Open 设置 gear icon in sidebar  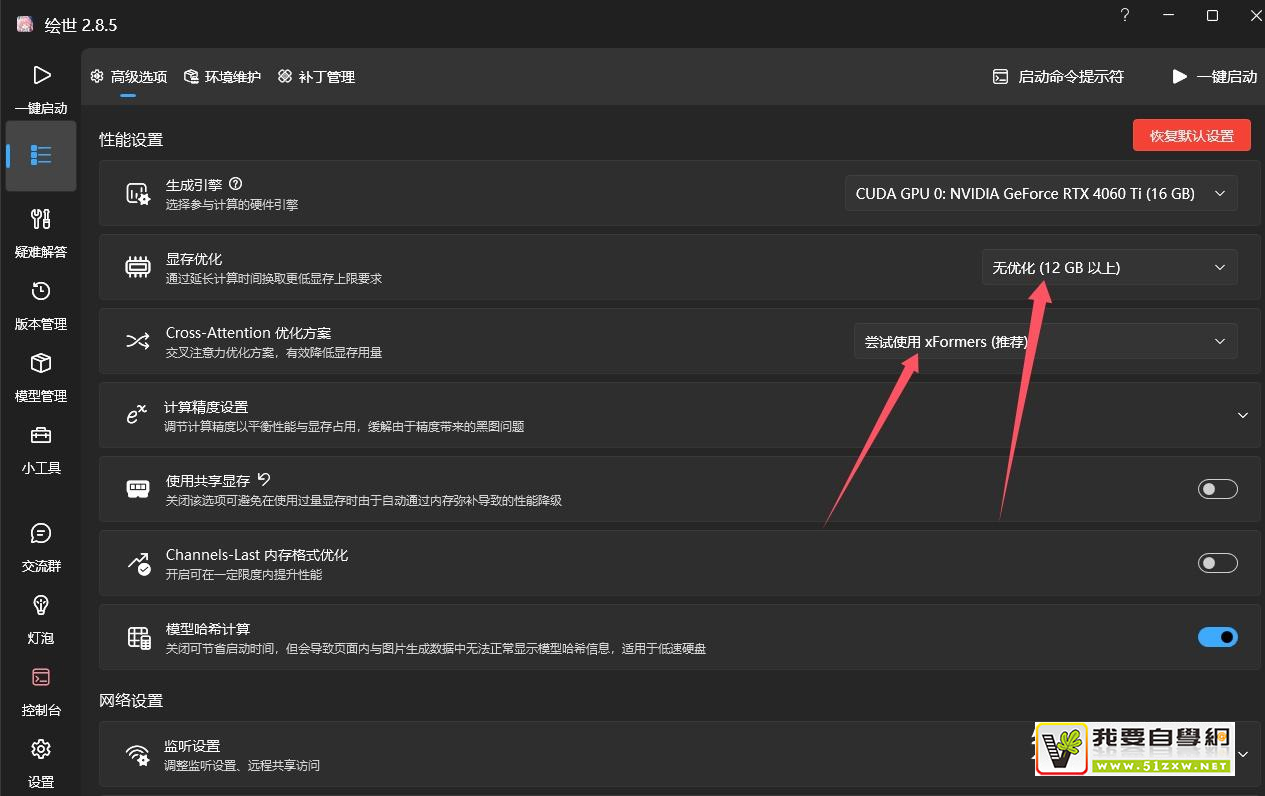[41, 750]
